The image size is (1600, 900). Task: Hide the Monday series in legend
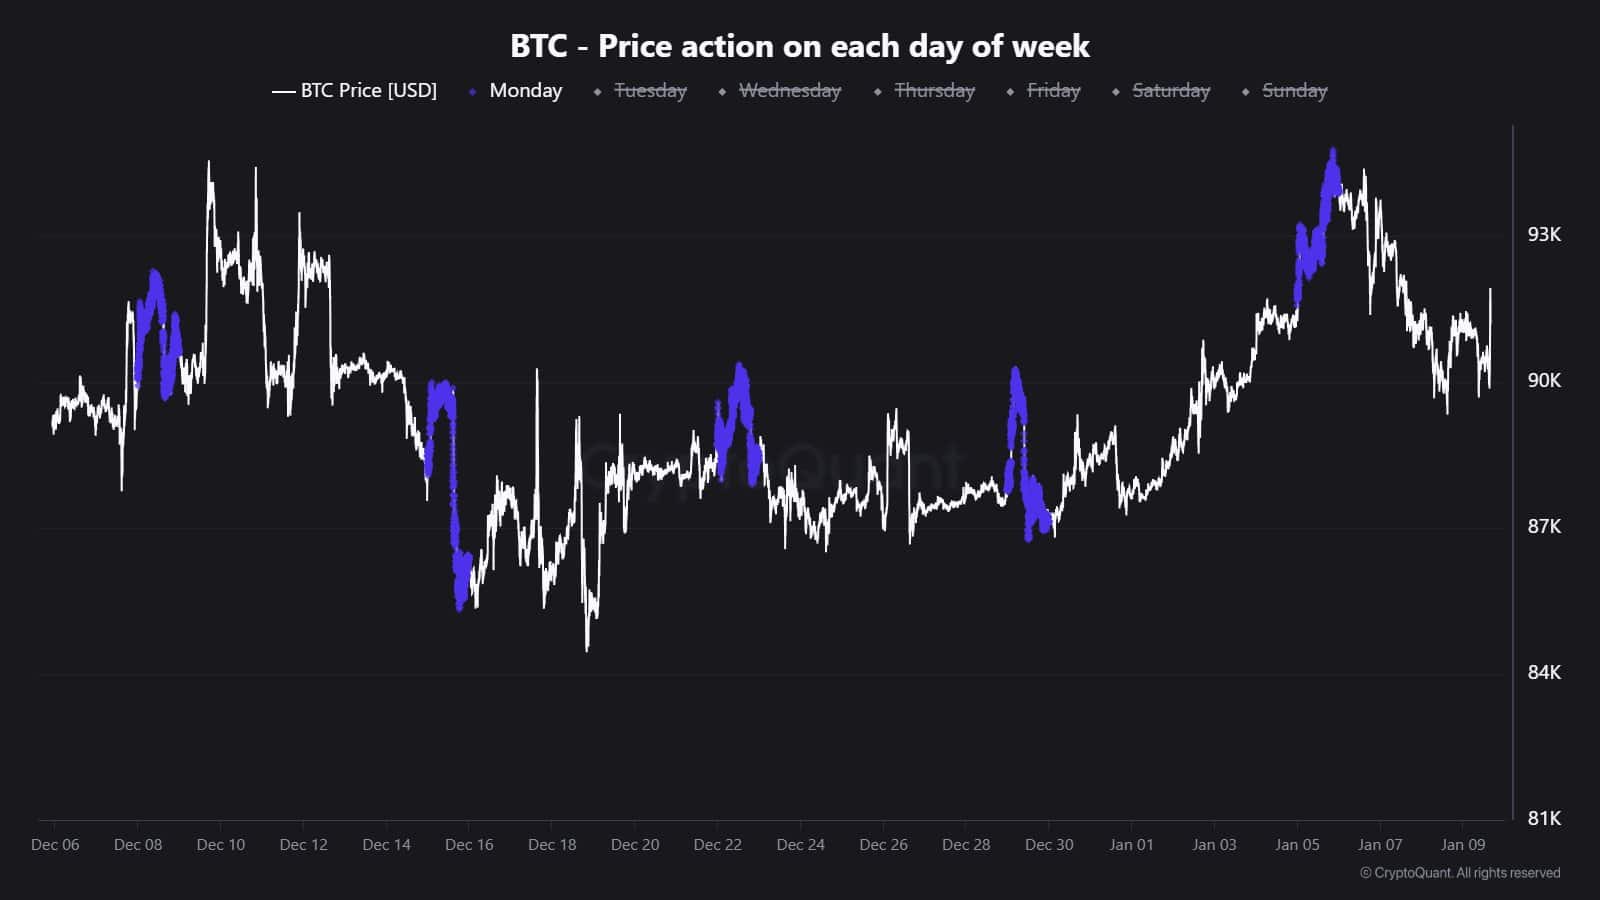coord(525,91)
